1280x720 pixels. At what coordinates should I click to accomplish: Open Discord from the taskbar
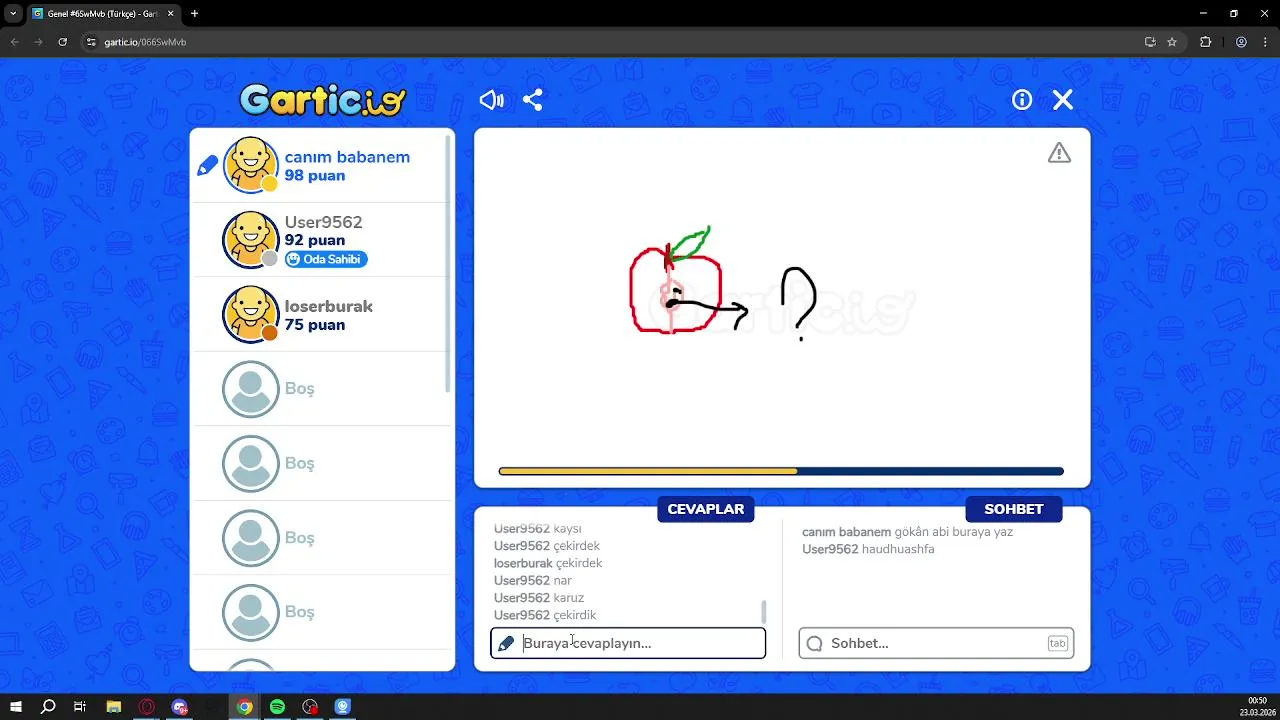[179, 707]
